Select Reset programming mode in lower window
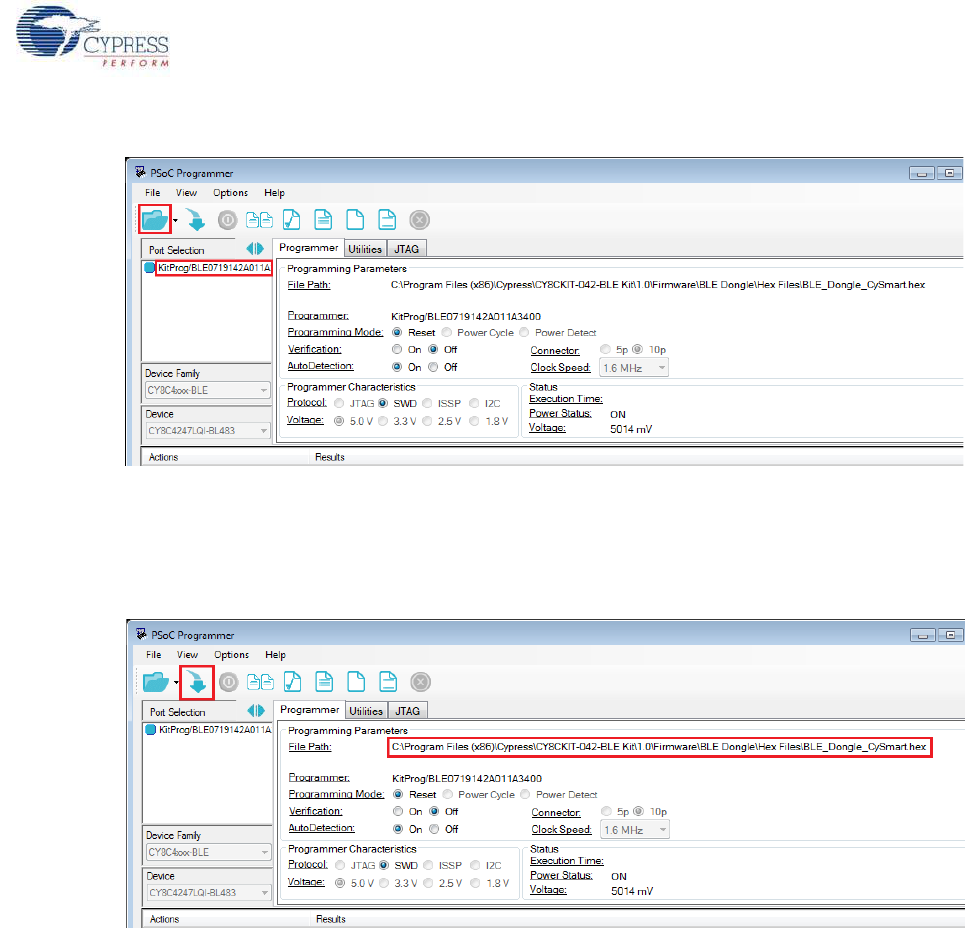This screenshot has width=965, height=928. (398, 794)
